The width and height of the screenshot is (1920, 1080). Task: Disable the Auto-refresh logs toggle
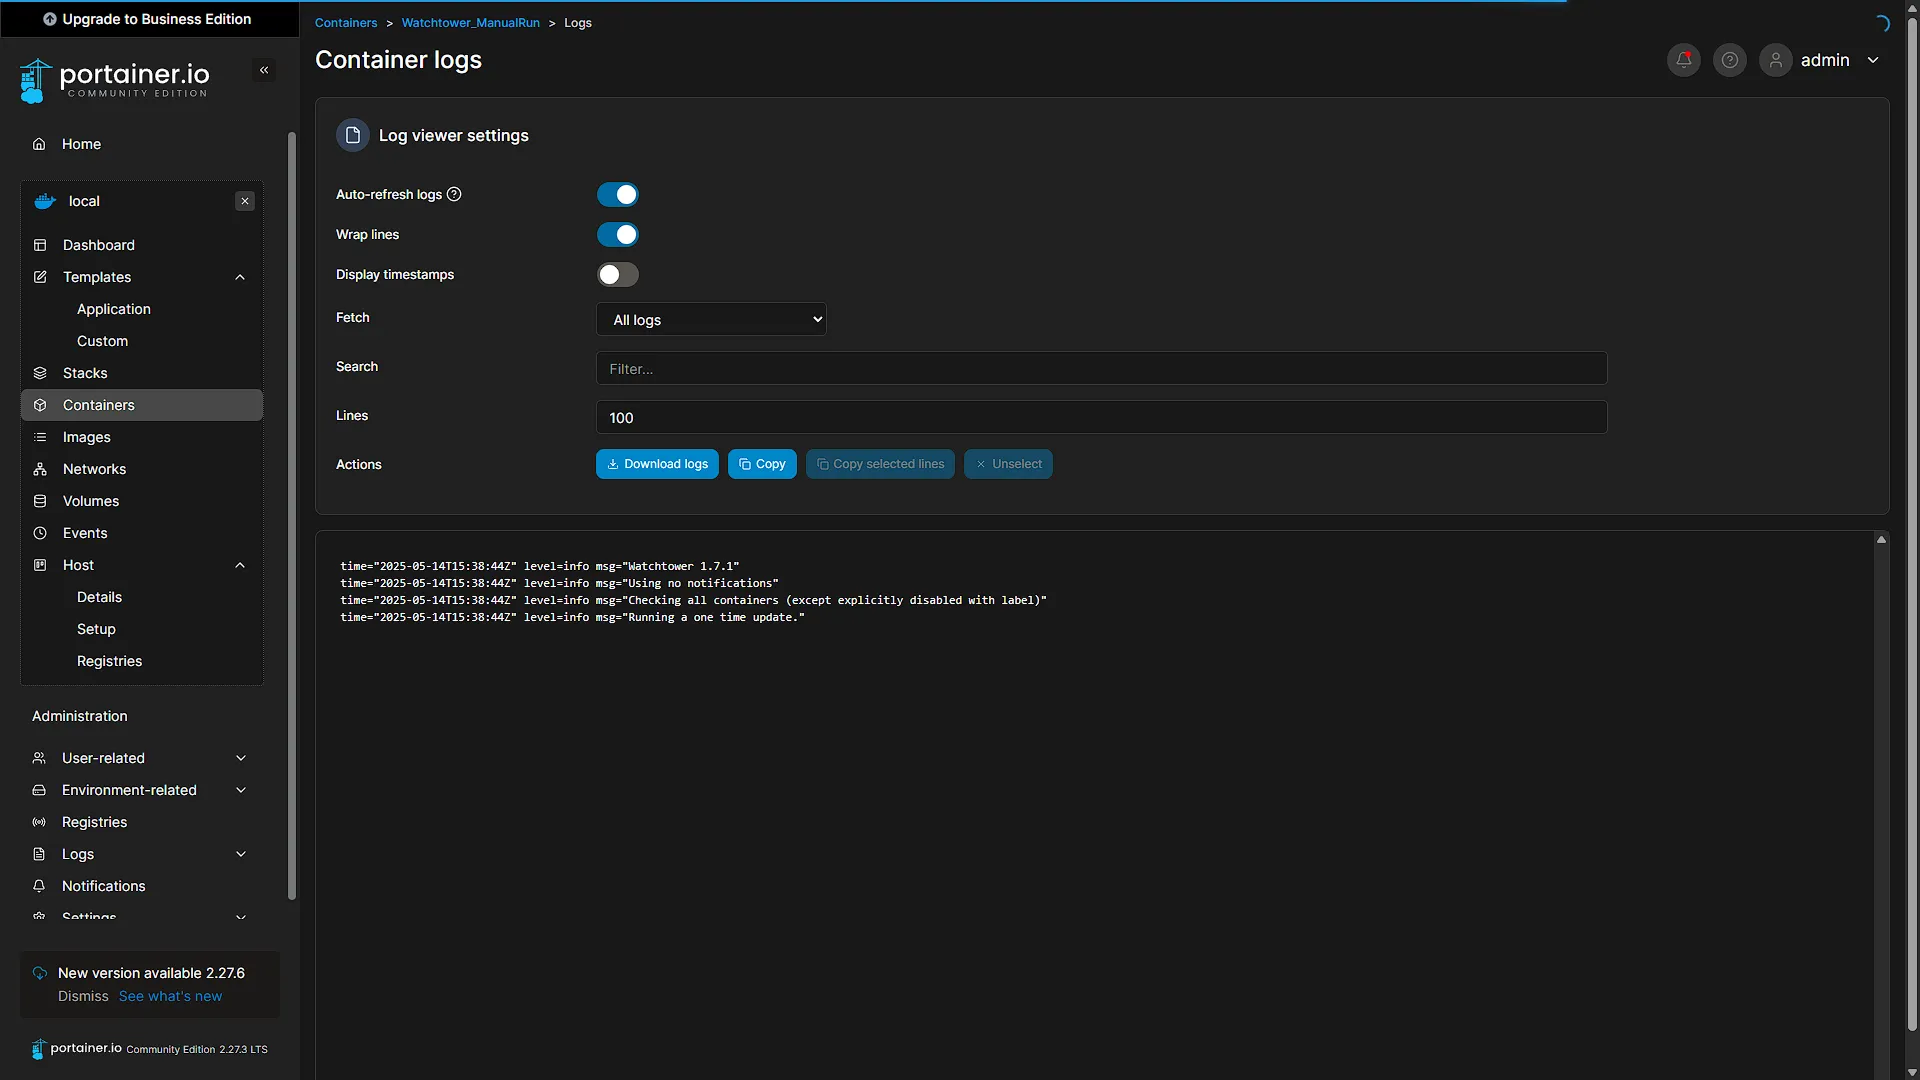click(x=618, y=194)
